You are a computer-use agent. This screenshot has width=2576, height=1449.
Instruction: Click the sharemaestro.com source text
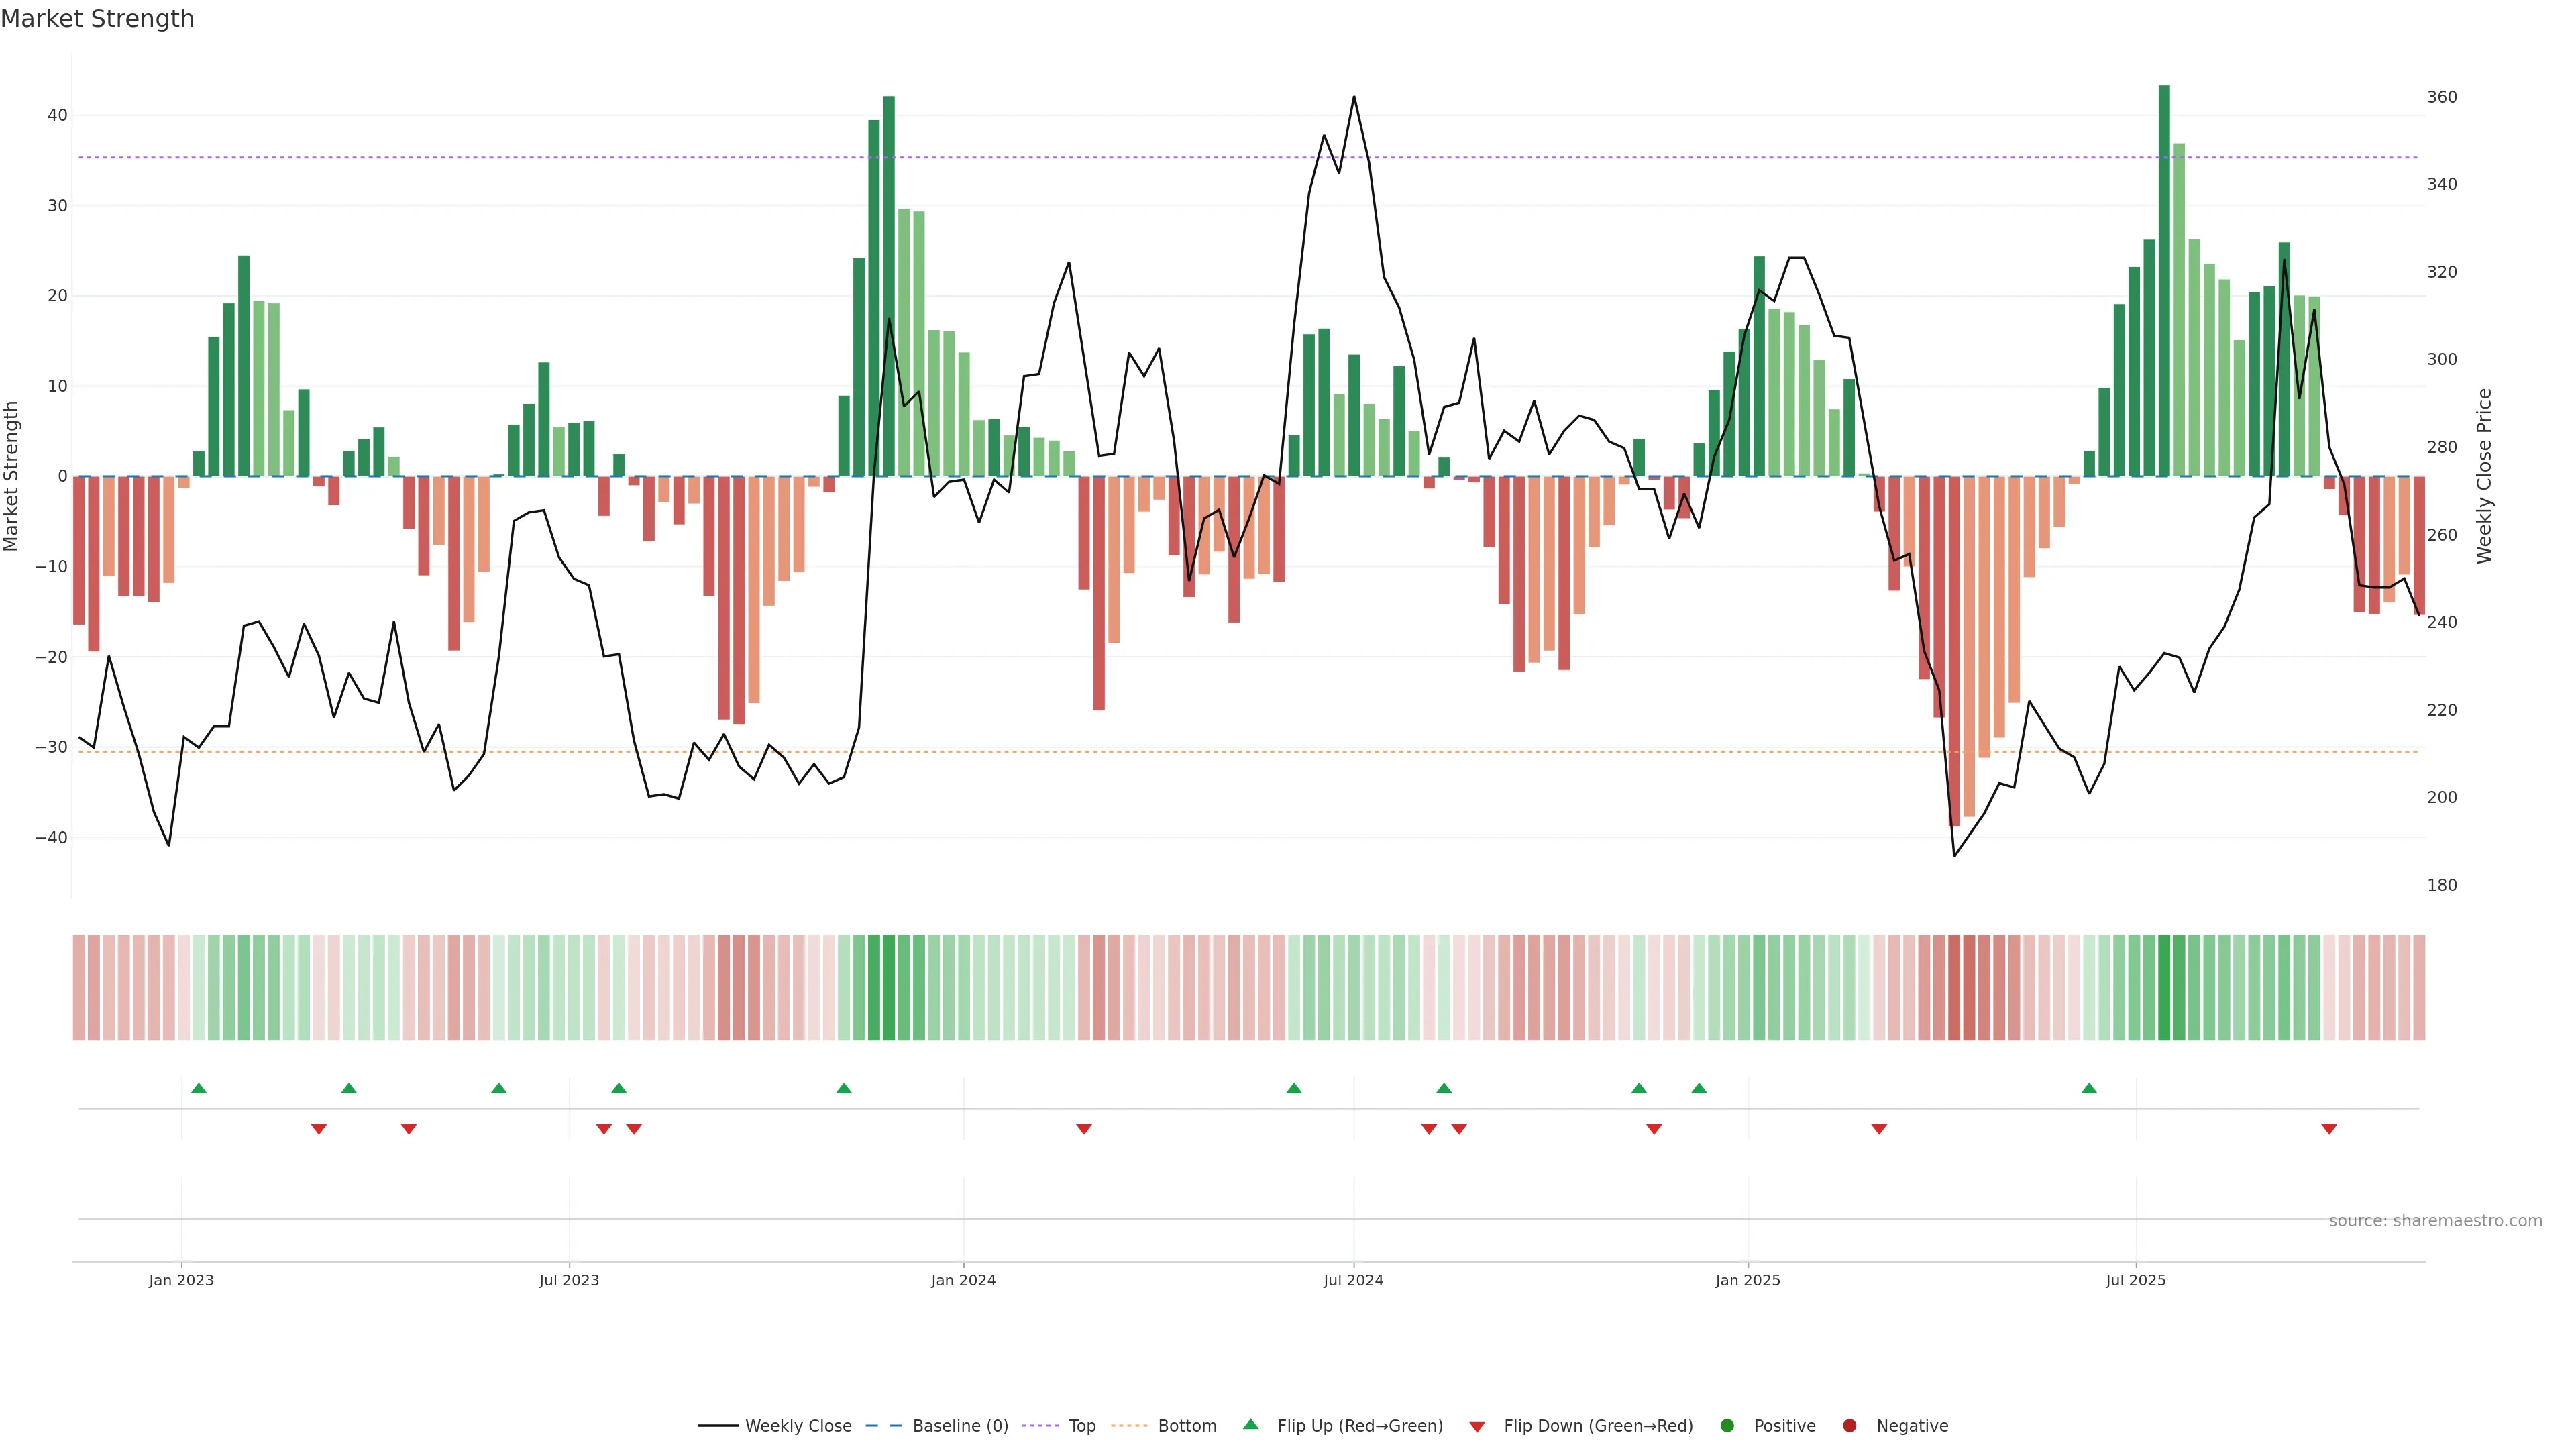pyautogui.click(x=2435, y=1221)
